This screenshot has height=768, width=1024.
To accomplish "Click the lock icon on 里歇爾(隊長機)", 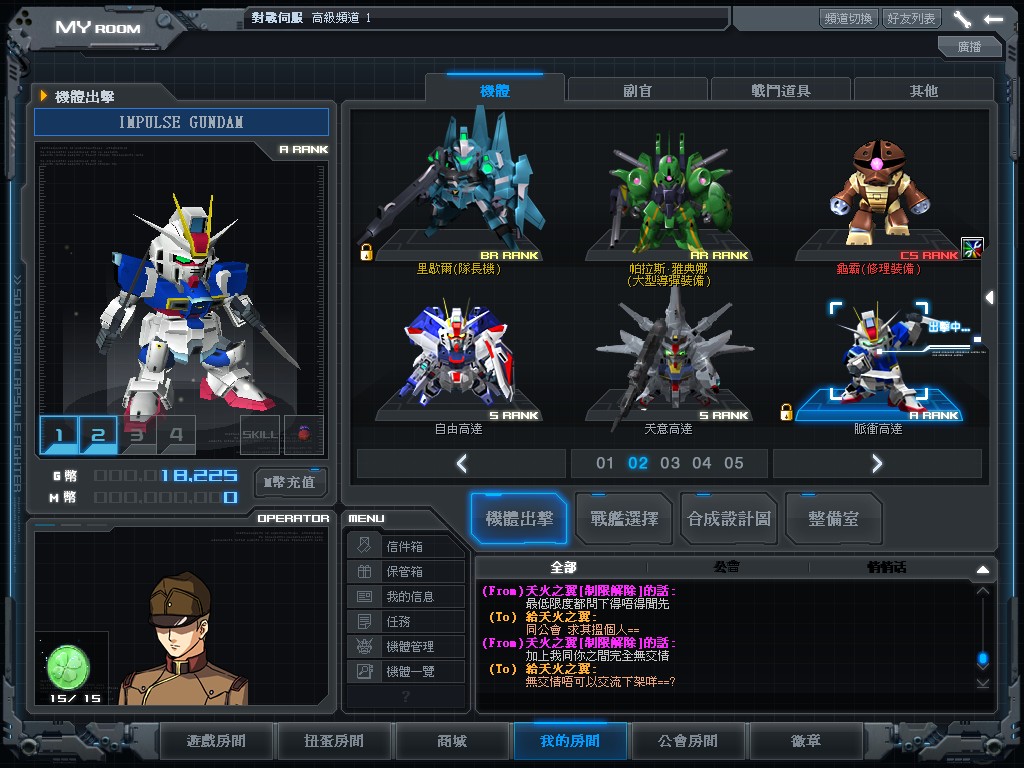I will pyautogui.click(x=366, y=252).
